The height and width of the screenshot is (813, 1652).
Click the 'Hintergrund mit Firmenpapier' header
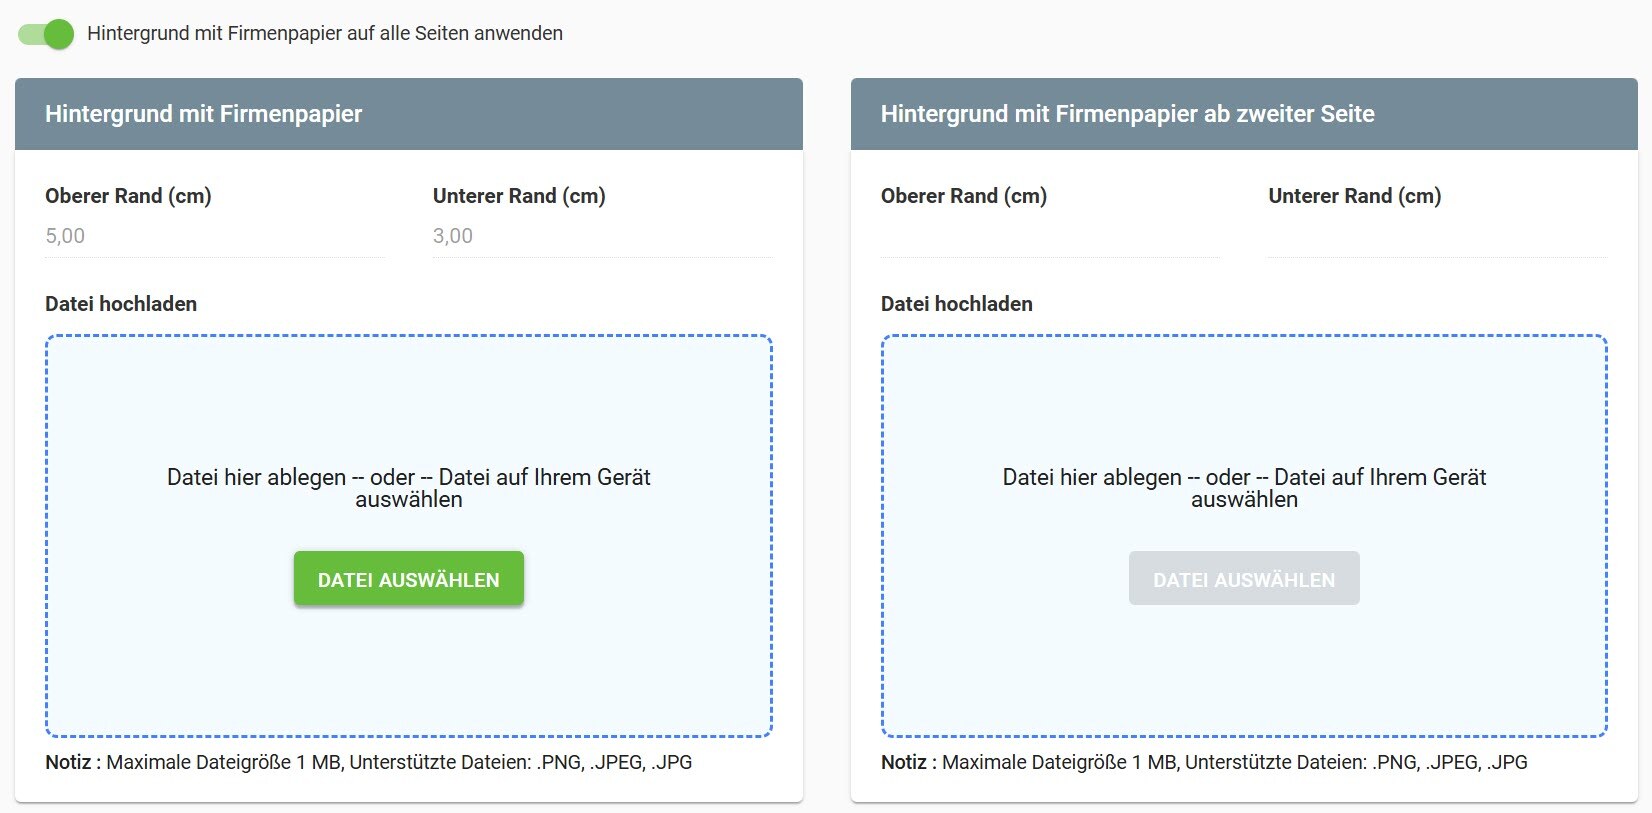pyautogui.click(x=203, y=114)
